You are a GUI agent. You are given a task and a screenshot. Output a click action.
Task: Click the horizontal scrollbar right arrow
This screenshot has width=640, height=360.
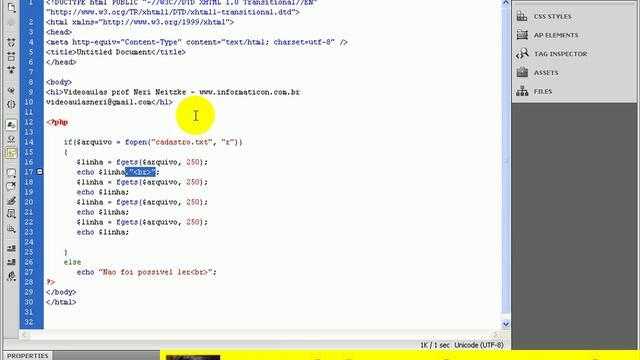(x=496, y=335)
